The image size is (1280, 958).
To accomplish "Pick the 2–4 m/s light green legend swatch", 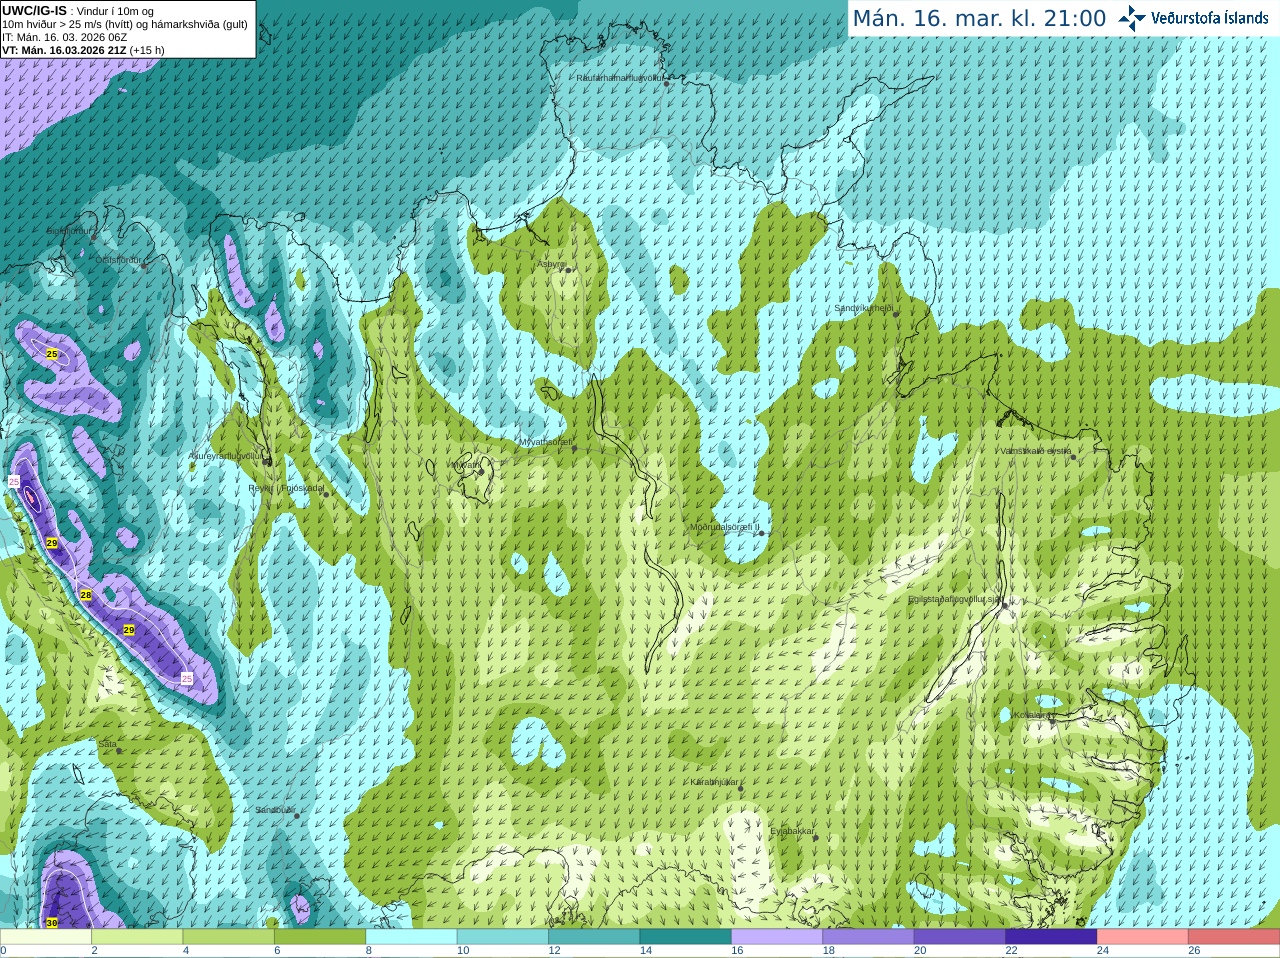I will (x=137, y=937).
